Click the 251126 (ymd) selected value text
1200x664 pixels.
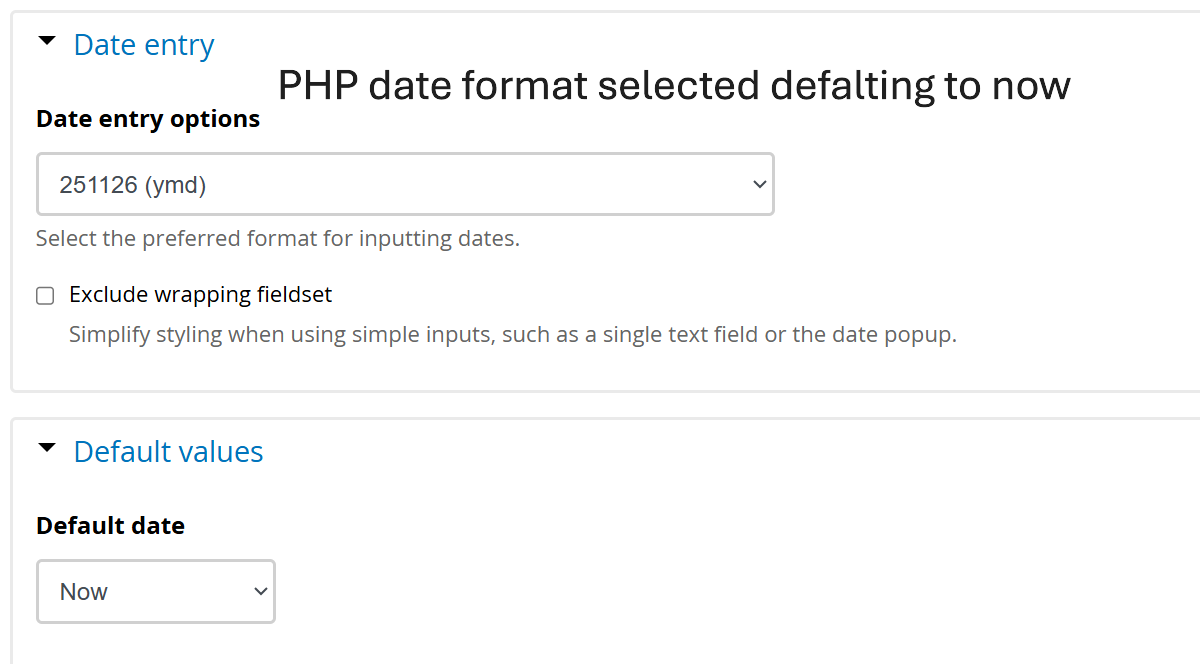132,185
